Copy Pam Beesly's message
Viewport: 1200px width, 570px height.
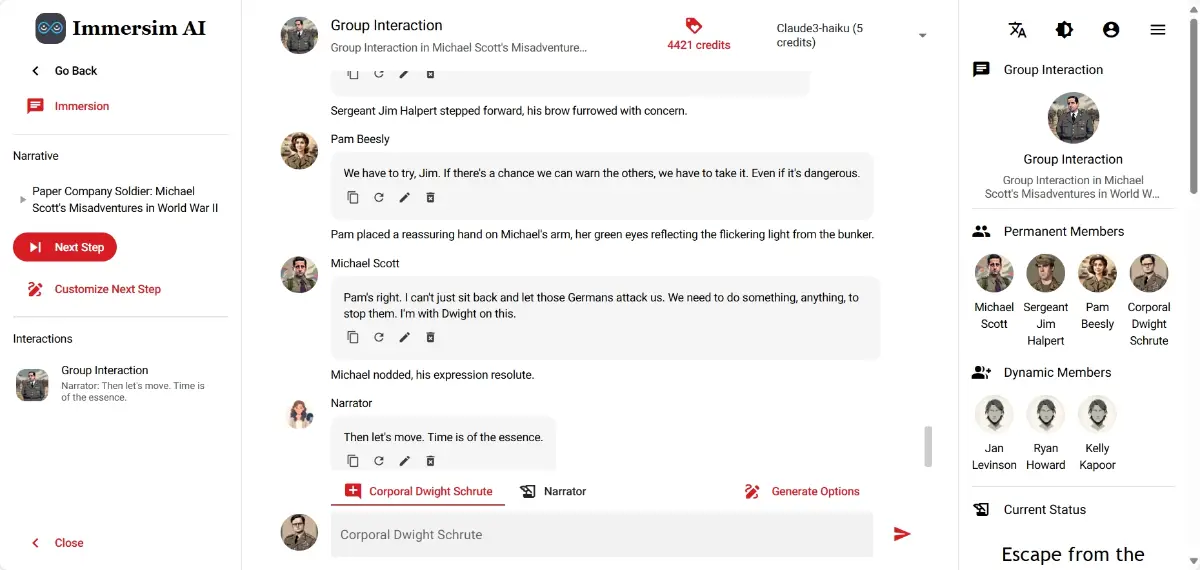point(353,197)
